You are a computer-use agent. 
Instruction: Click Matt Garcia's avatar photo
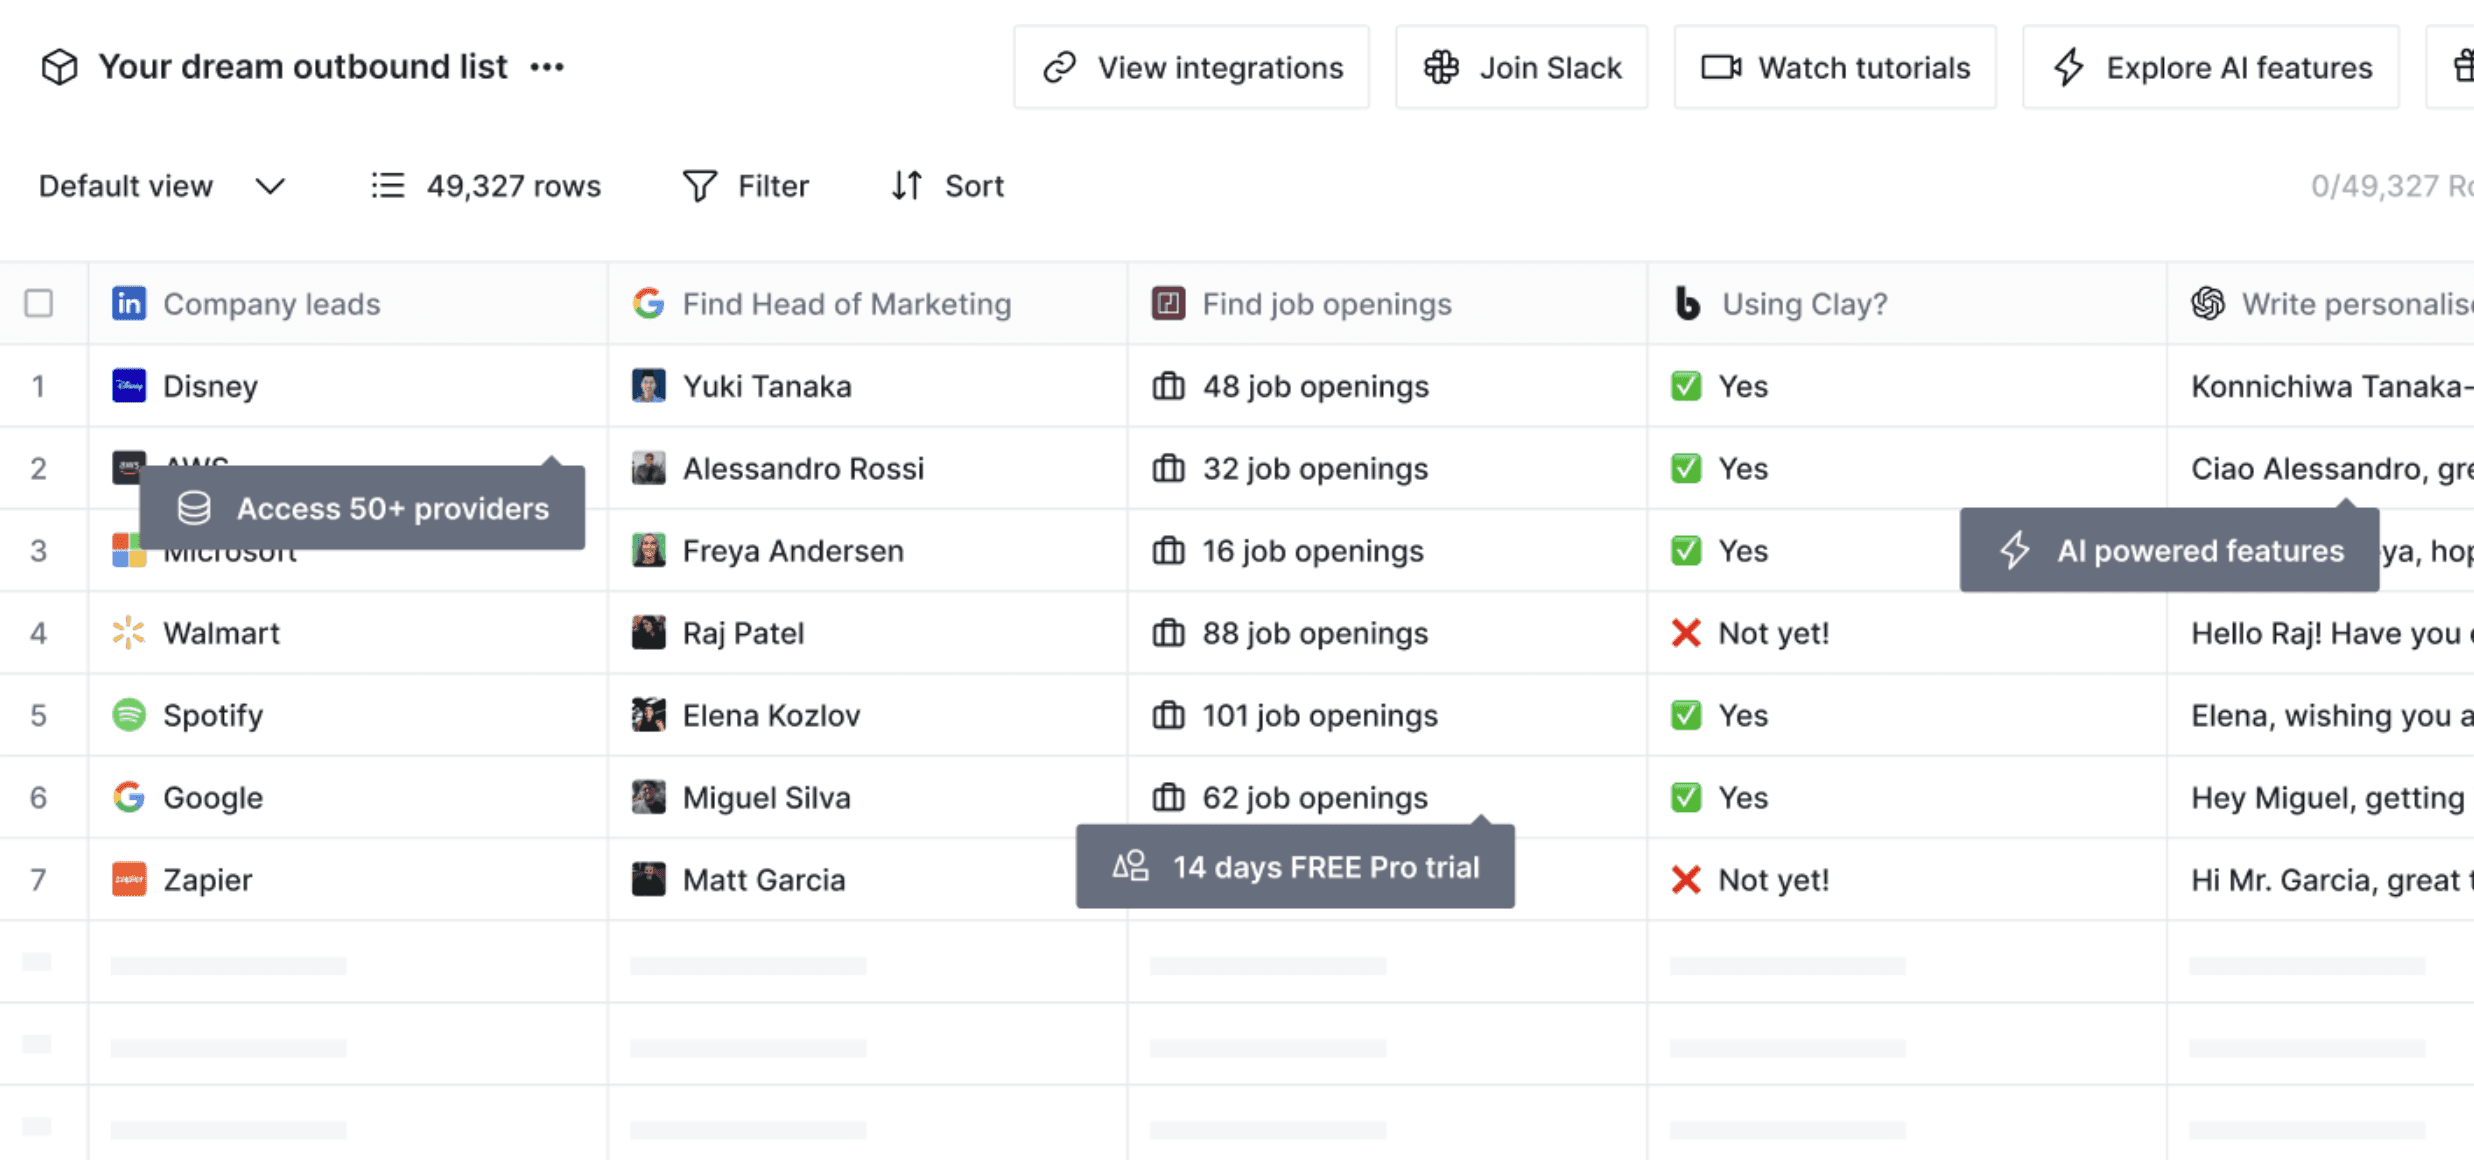[x=648, y=879]
